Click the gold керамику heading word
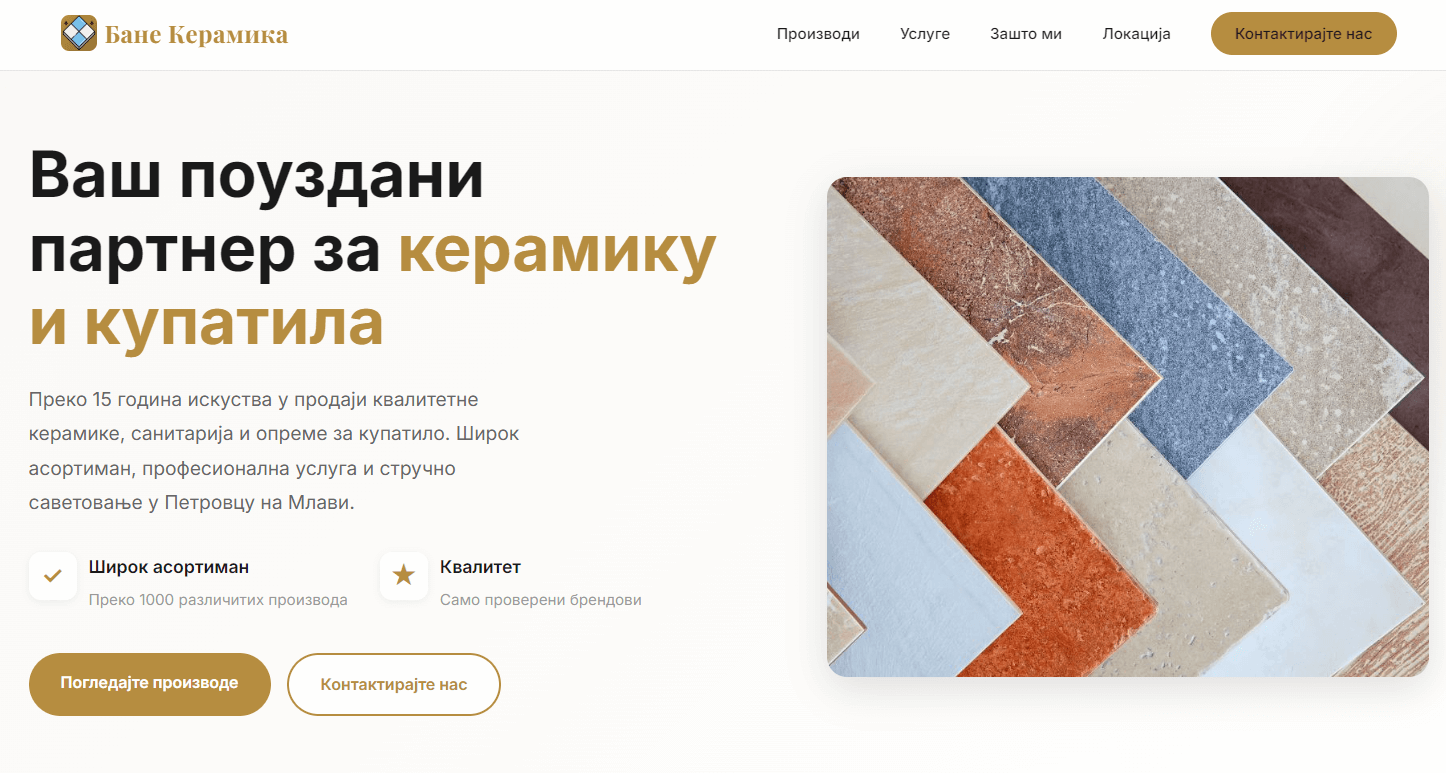The width and height of the screenshot is (1446, 773). click(x=557, y=252)
